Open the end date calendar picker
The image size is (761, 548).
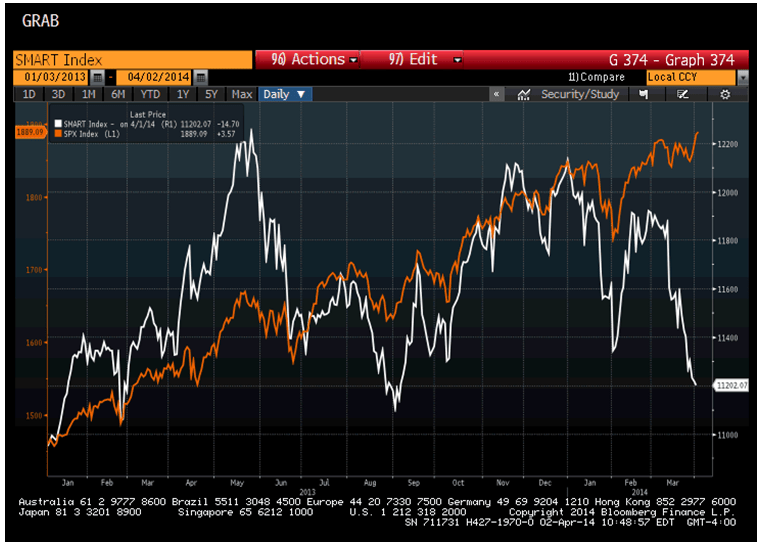click(200, 77)
